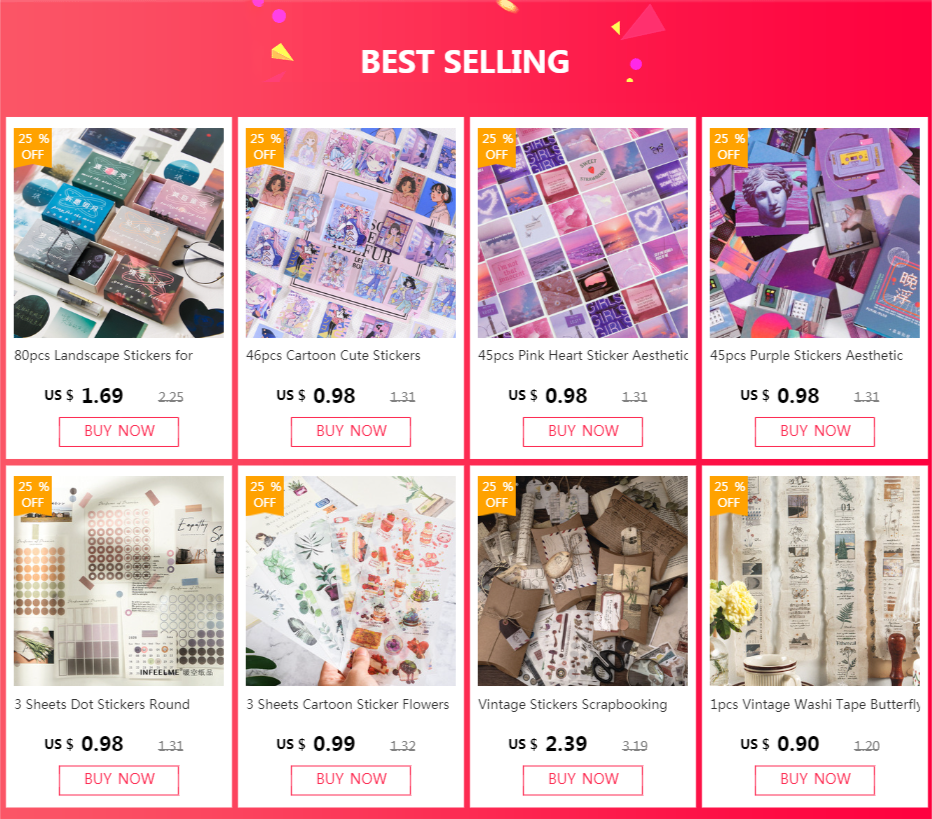Screen dimensions: 932x819
Task: Click the BEST SELLING banner heading
Action: pos(465,62)
